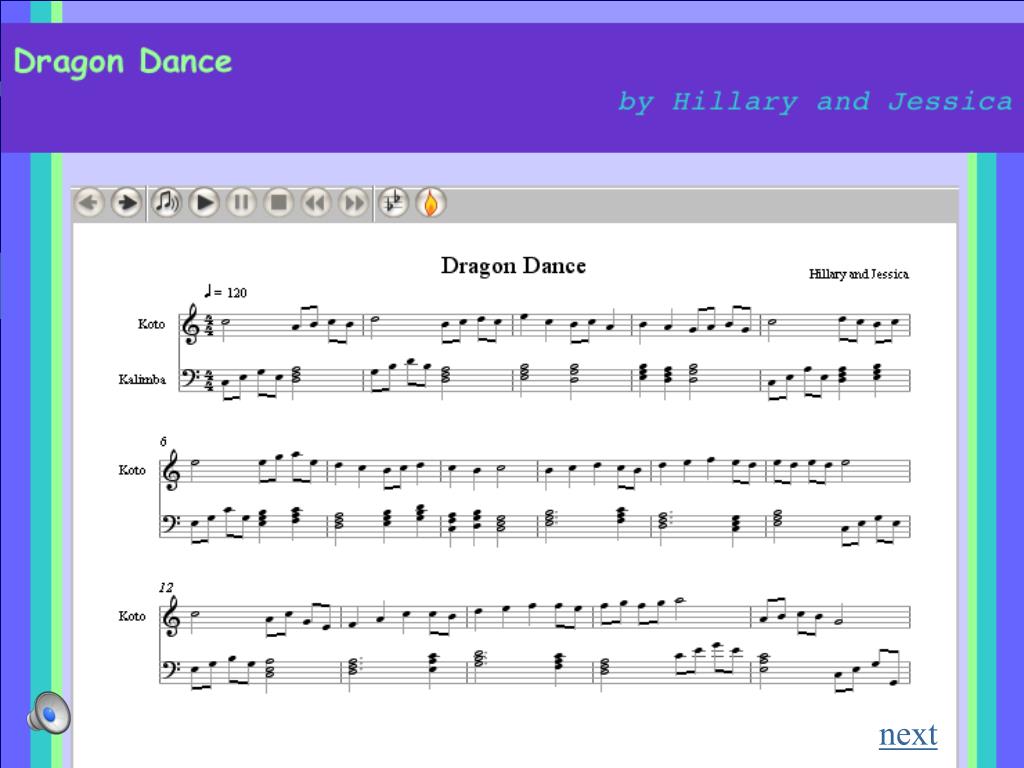Click the Dragon Dance score heading

pos(513,266)
